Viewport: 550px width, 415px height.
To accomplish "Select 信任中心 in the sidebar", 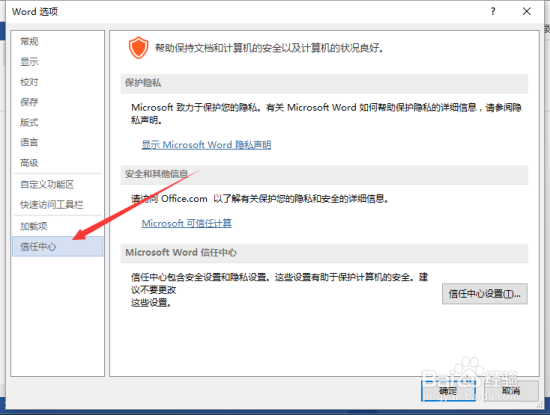I will coord(58,246).
